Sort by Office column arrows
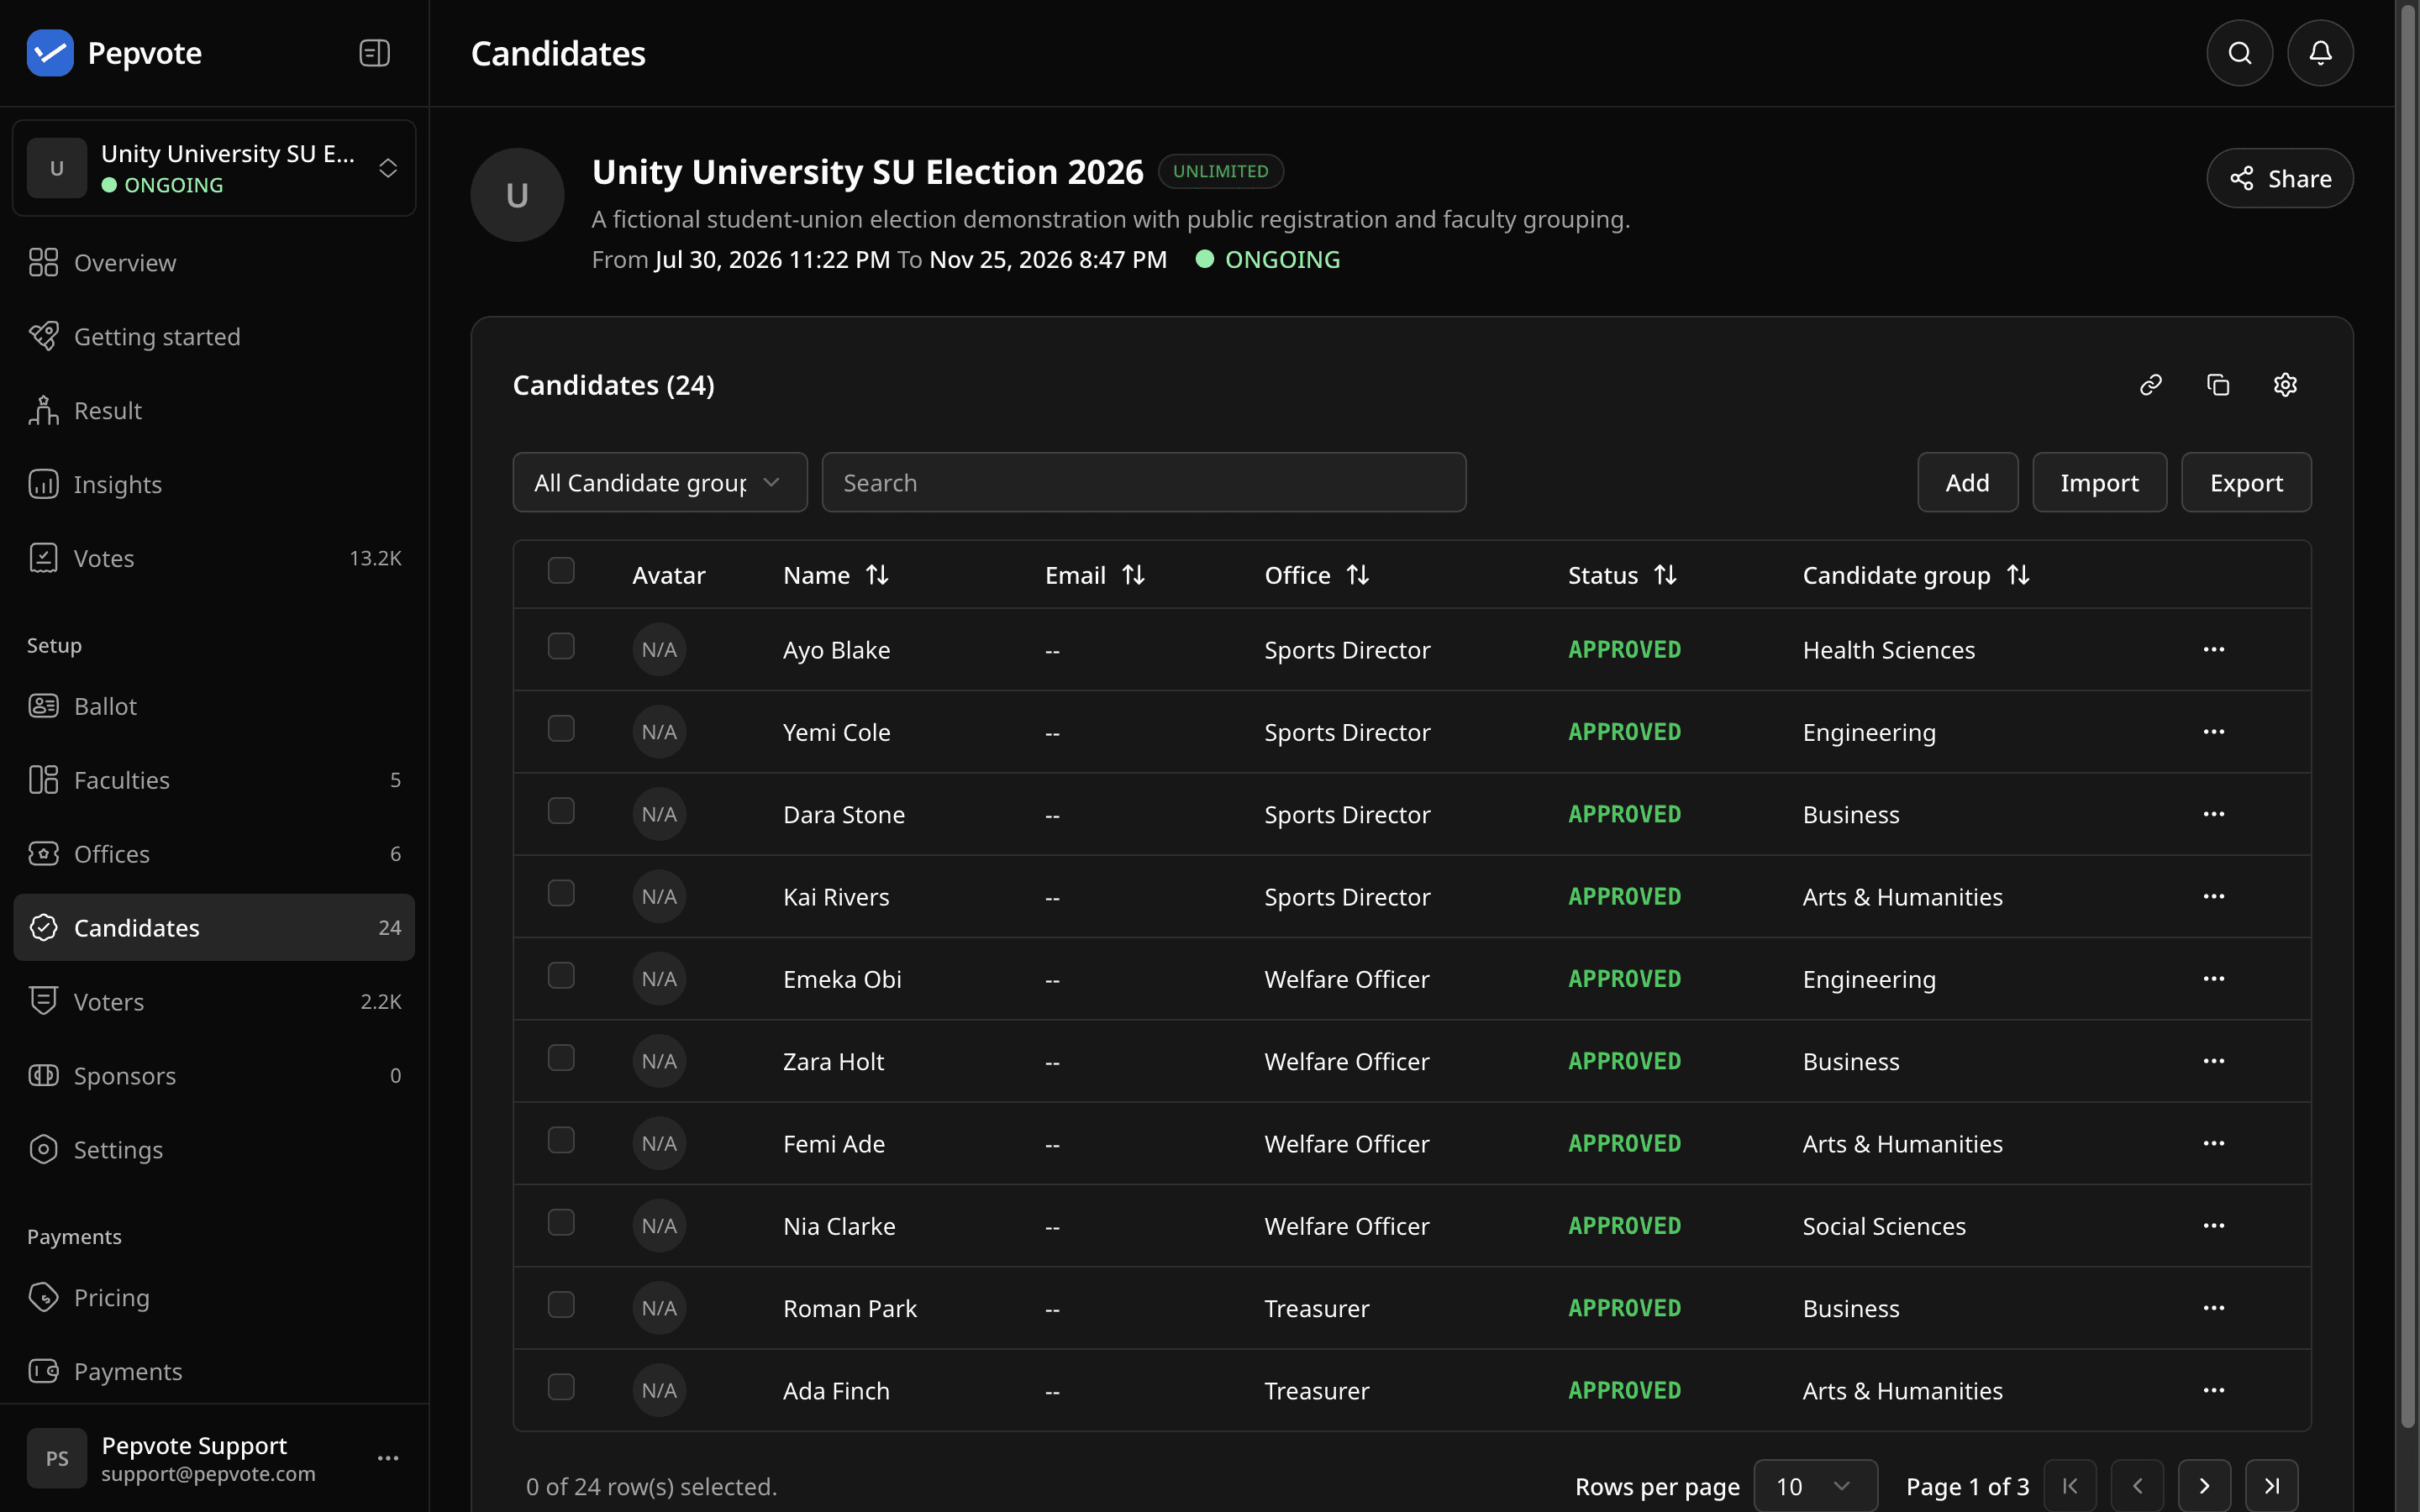The height and width of the screenshot is (1512, 2420). click(1357, 575)
